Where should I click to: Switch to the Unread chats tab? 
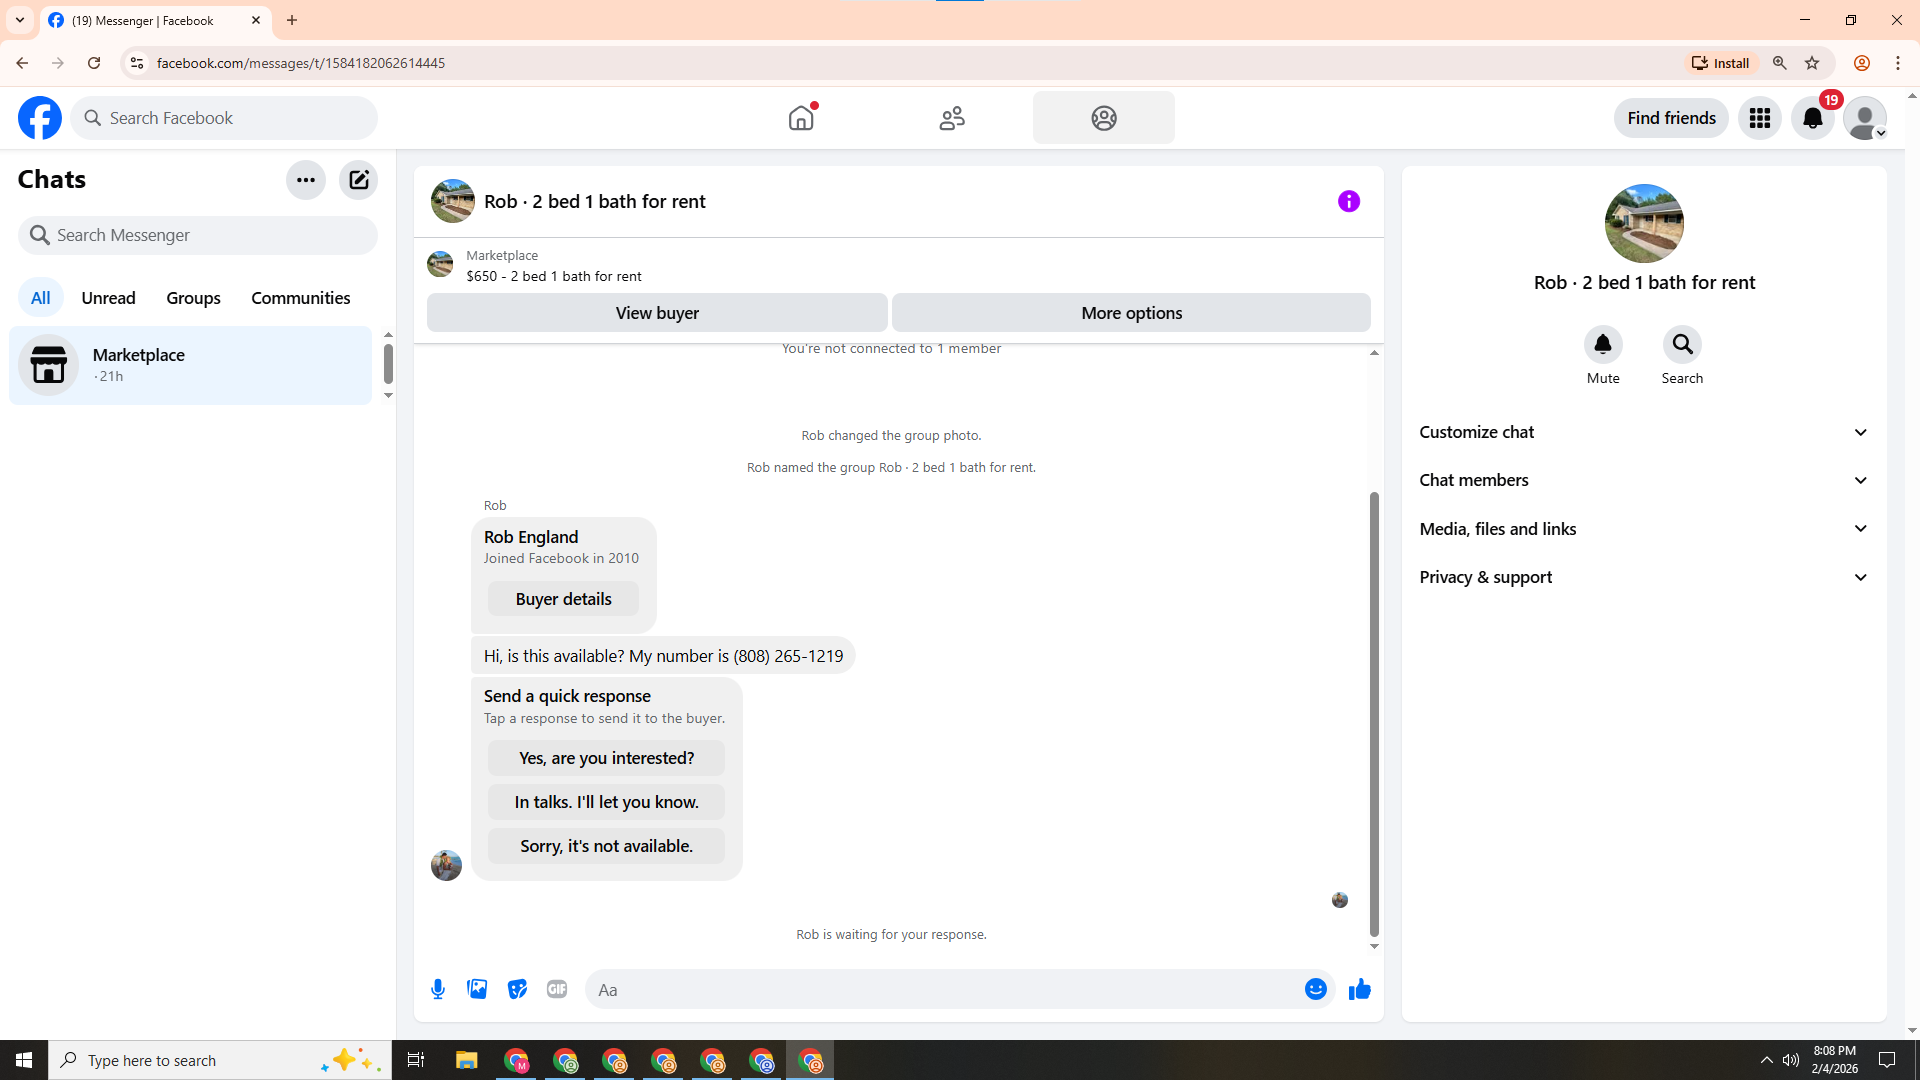click(108, 298)
